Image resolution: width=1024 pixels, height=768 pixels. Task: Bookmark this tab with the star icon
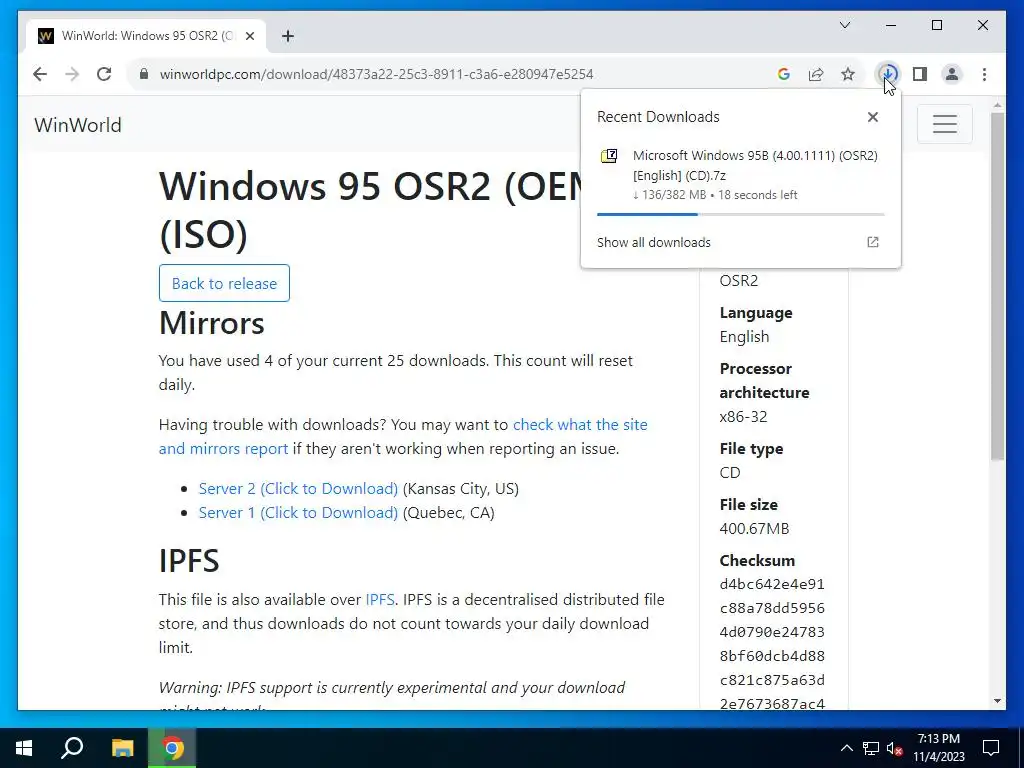click(848, 74)
